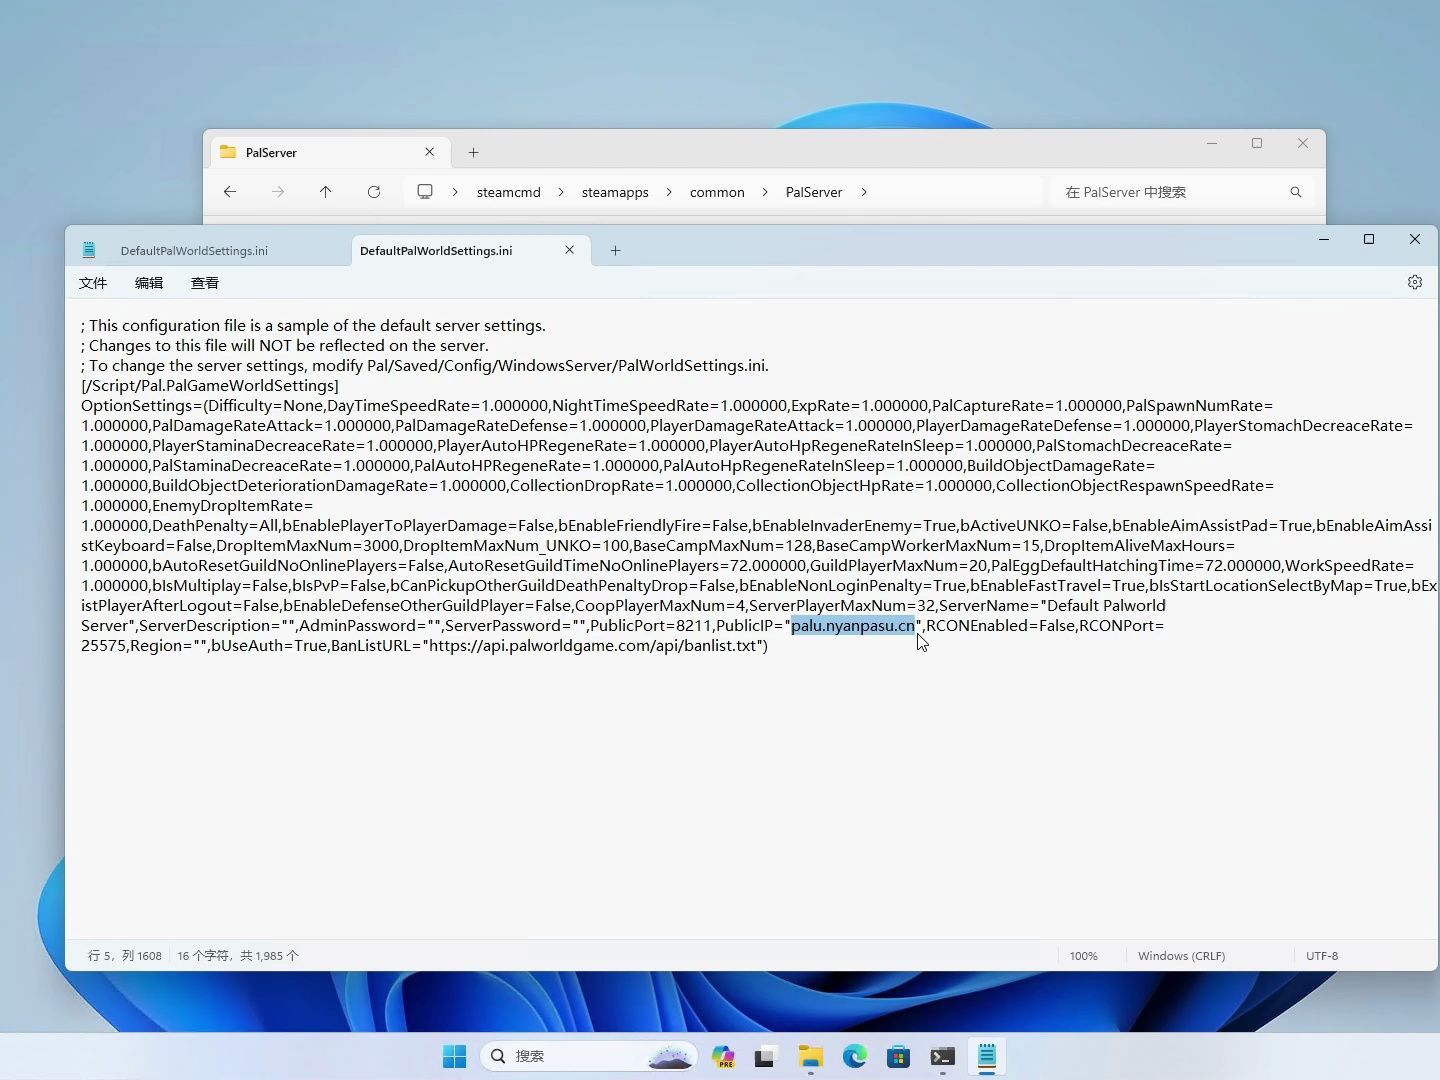The image size is (1440, 1080).
Task: Go back in File Explorer
Action: [230, 192]
